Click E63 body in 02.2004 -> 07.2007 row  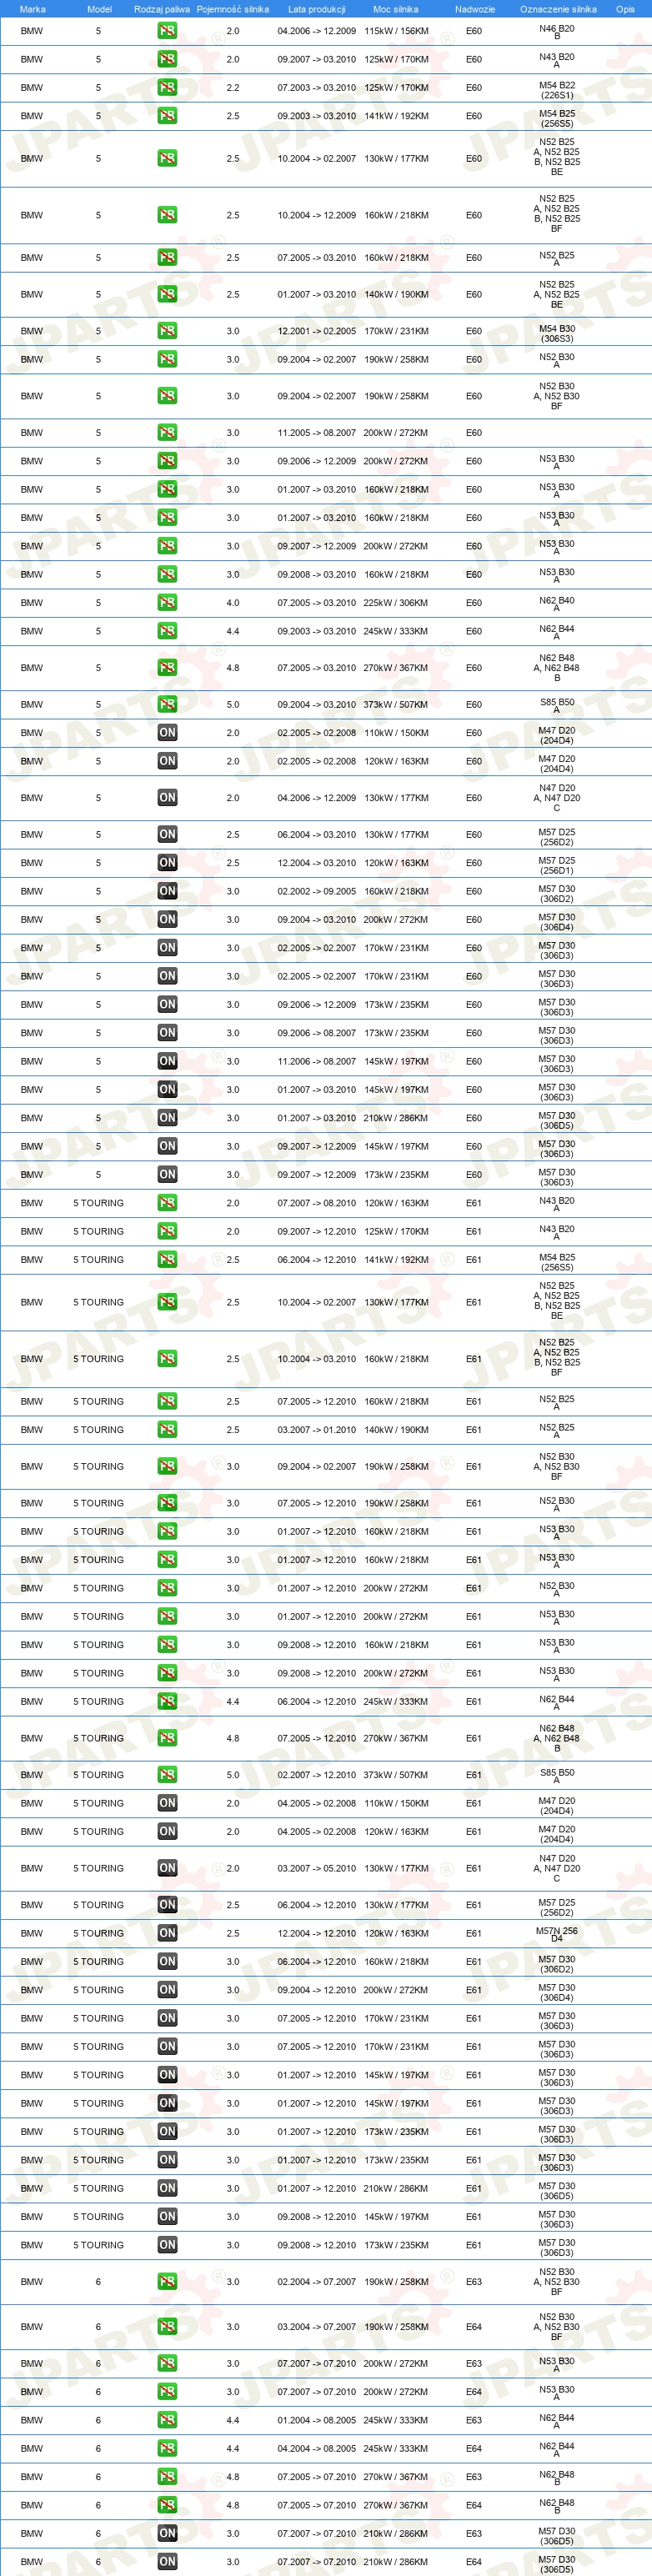click(x=474, y=2282)
